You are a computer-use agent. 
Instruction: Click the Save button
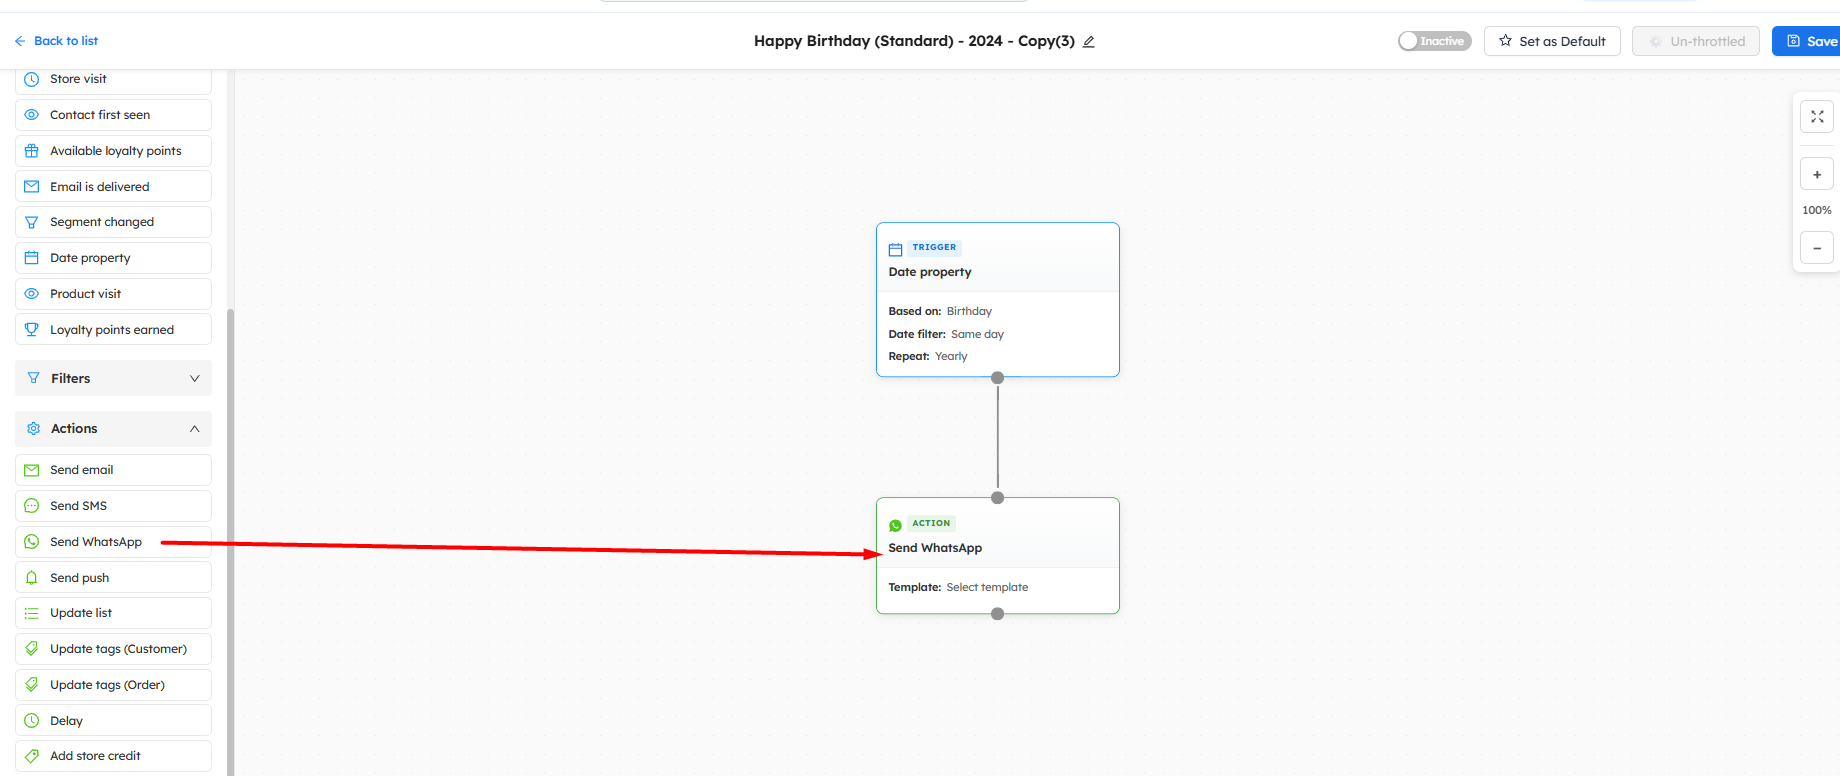pyautogui.click(x=1810, y=41)
